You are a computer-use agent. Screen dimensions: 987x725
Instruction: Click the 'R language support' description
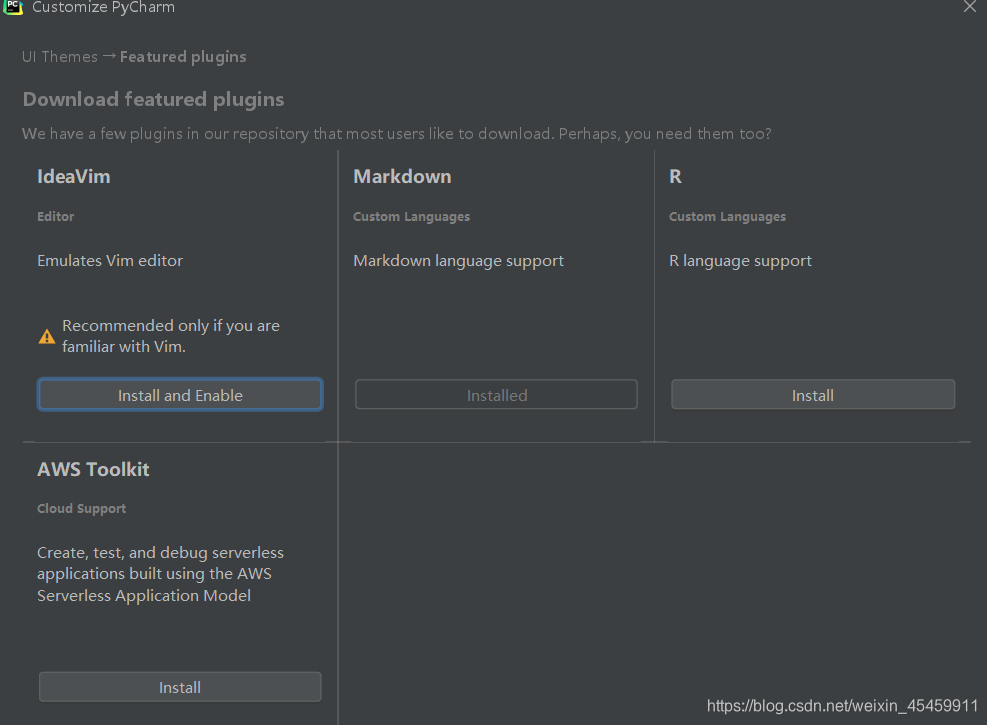tap(740, 261)
